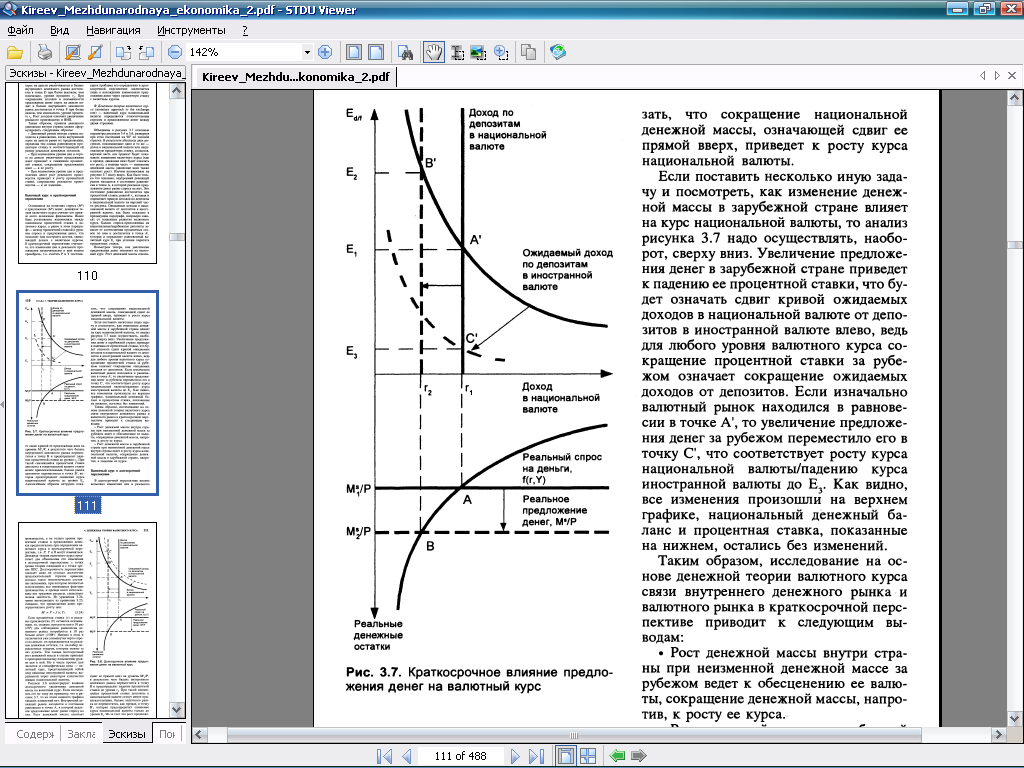Viewport: 1024px width, 768px height.
Task: Open page 110 thumbnail
Action: point(88,173)
